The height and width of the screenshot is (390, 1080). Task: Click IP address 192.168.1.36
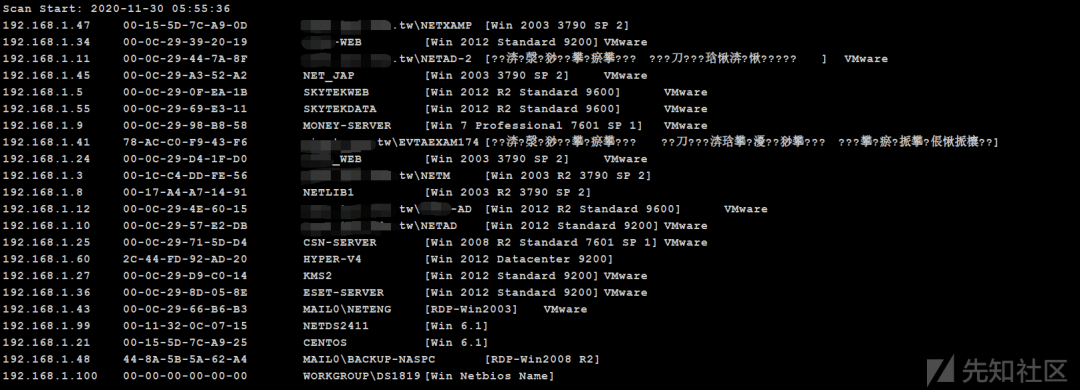[x=46, y=292]
